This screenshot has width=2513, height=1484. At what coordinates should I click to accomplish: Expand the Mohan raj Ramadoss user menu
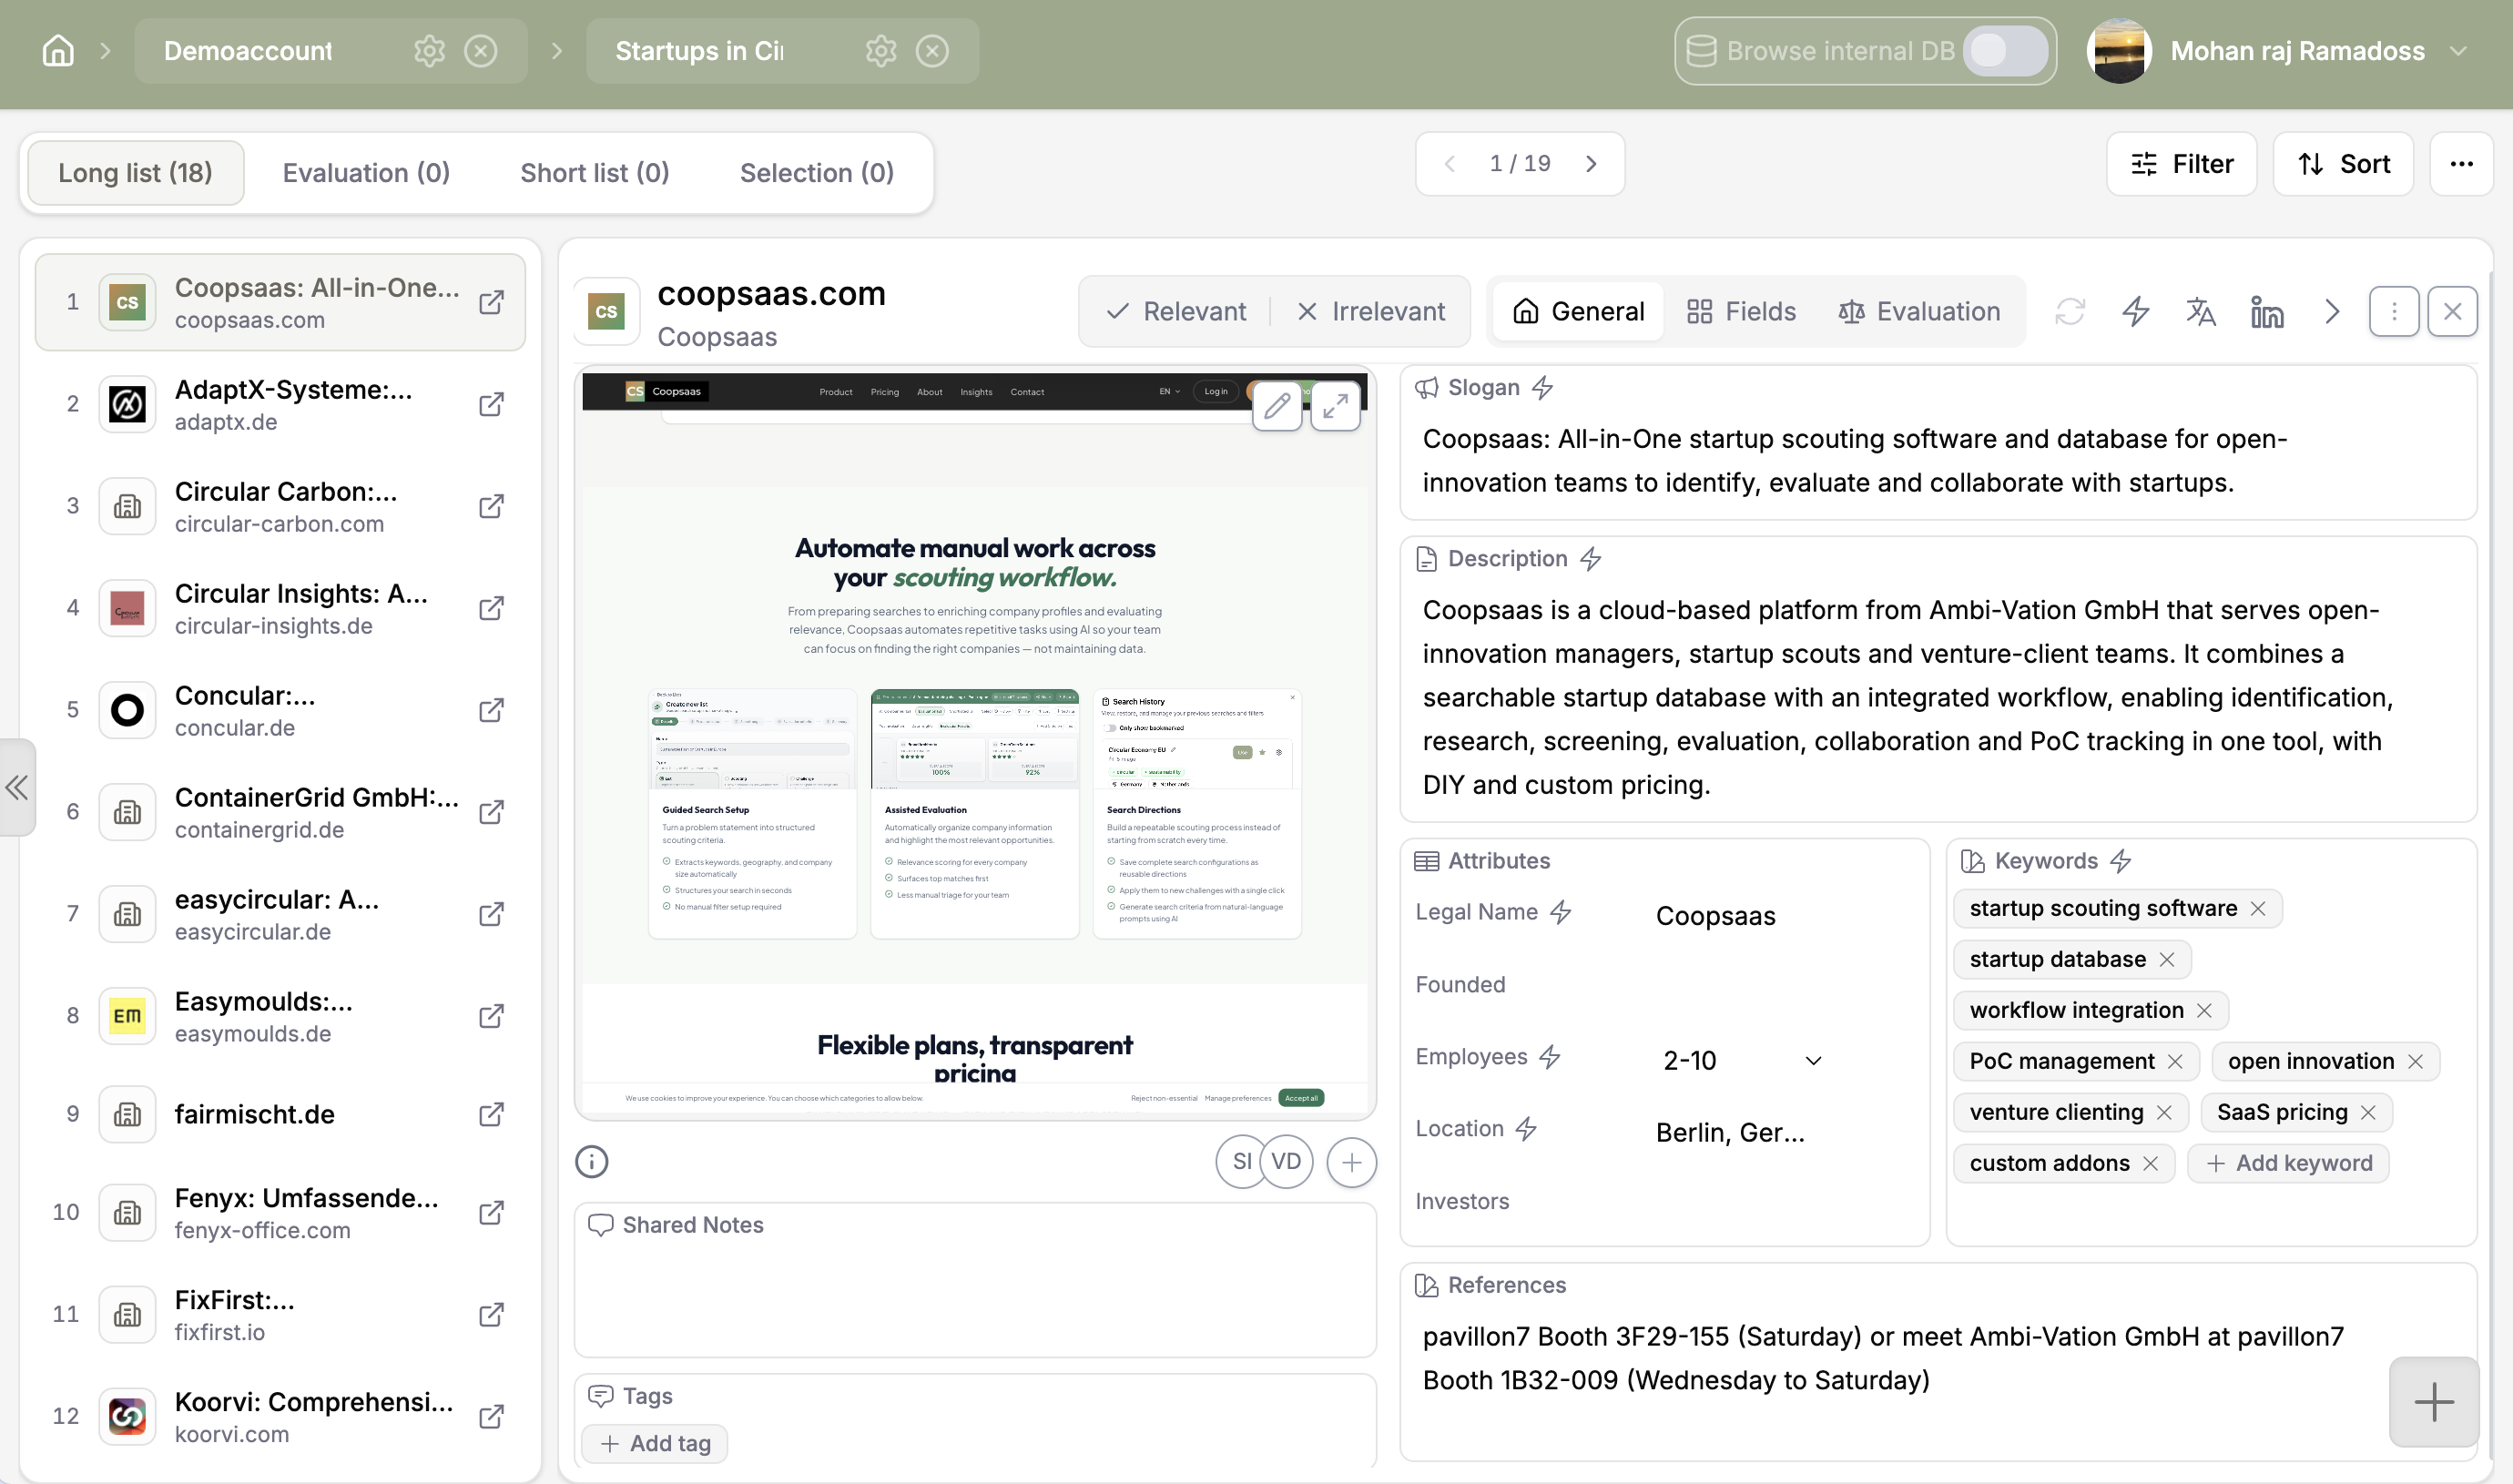pyautogui.click(x=2458, y=51)
